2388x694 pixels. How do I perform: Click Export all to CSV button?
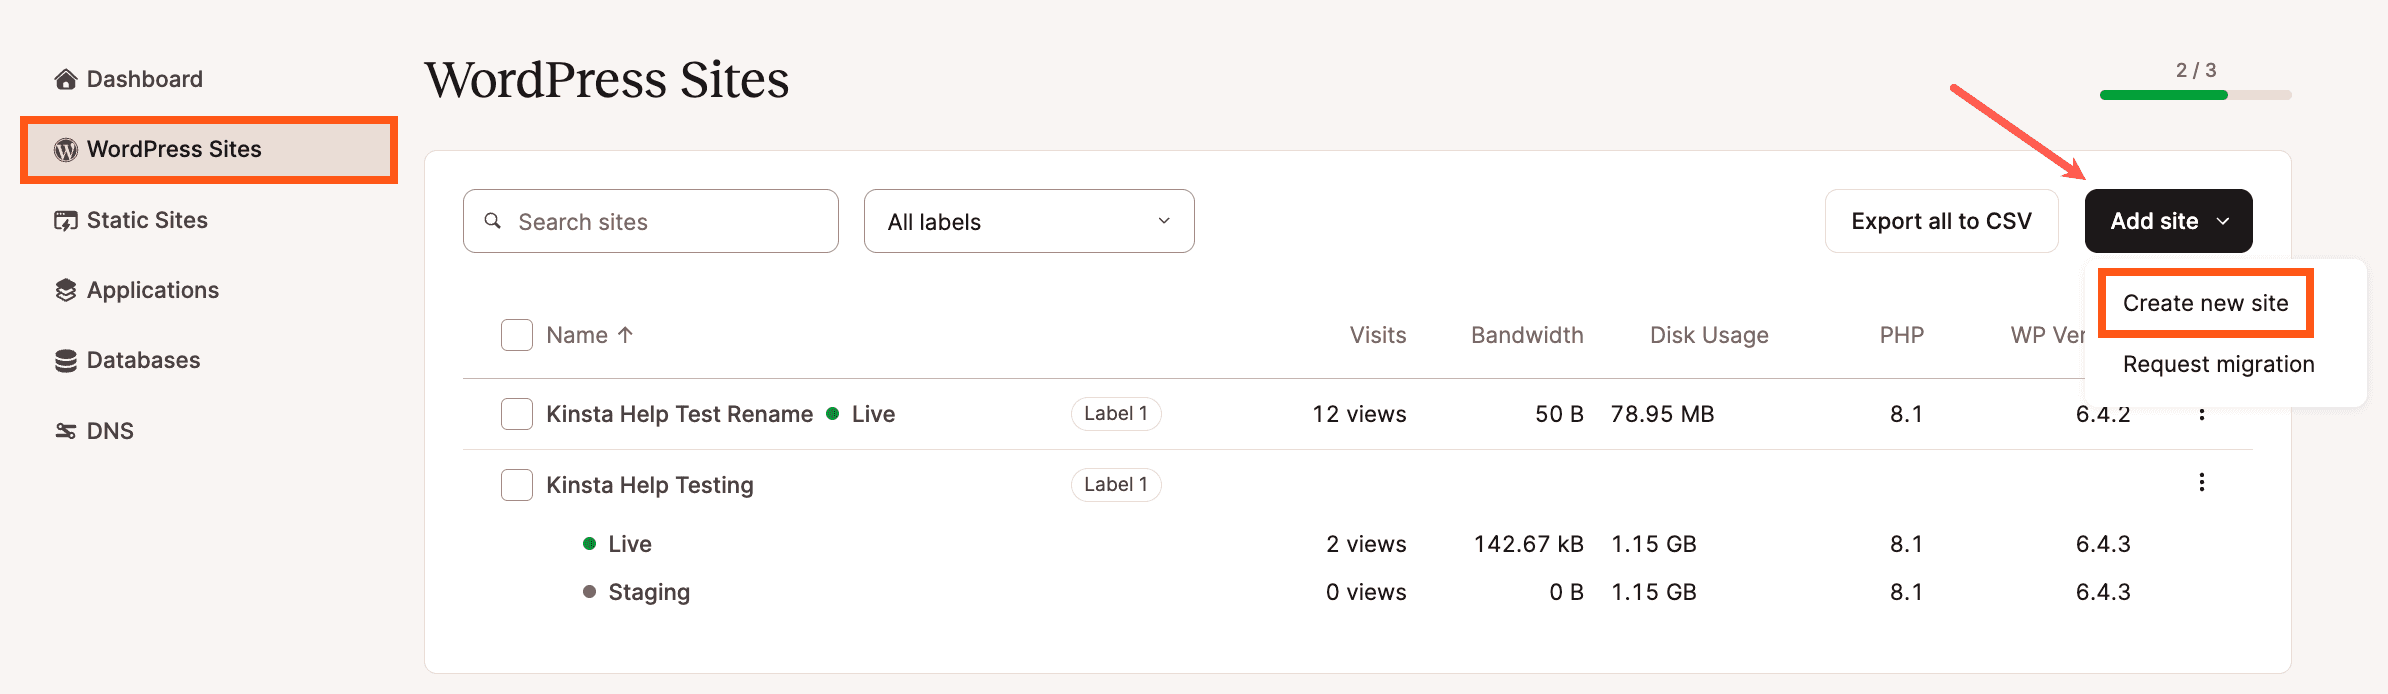[x=1941, y=221]
